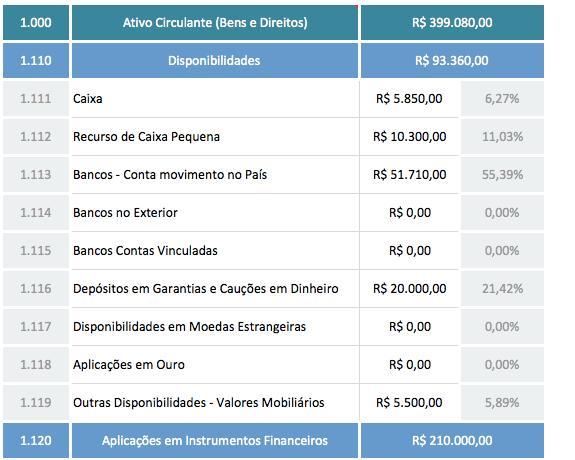Click the R$ 20.000,00 value cell
The image size is (575, 460).
(409, 289)
